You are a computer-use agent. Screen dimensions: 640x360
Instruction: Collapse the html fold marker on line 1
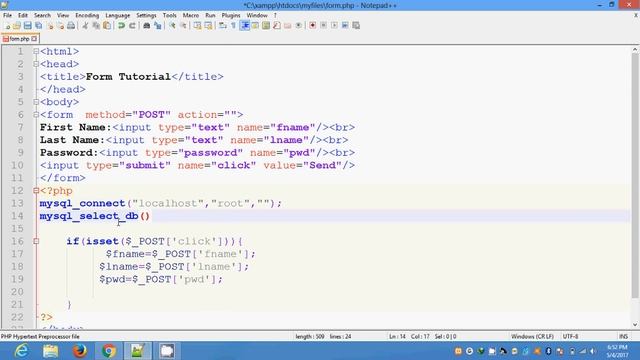tap(36, 51)
